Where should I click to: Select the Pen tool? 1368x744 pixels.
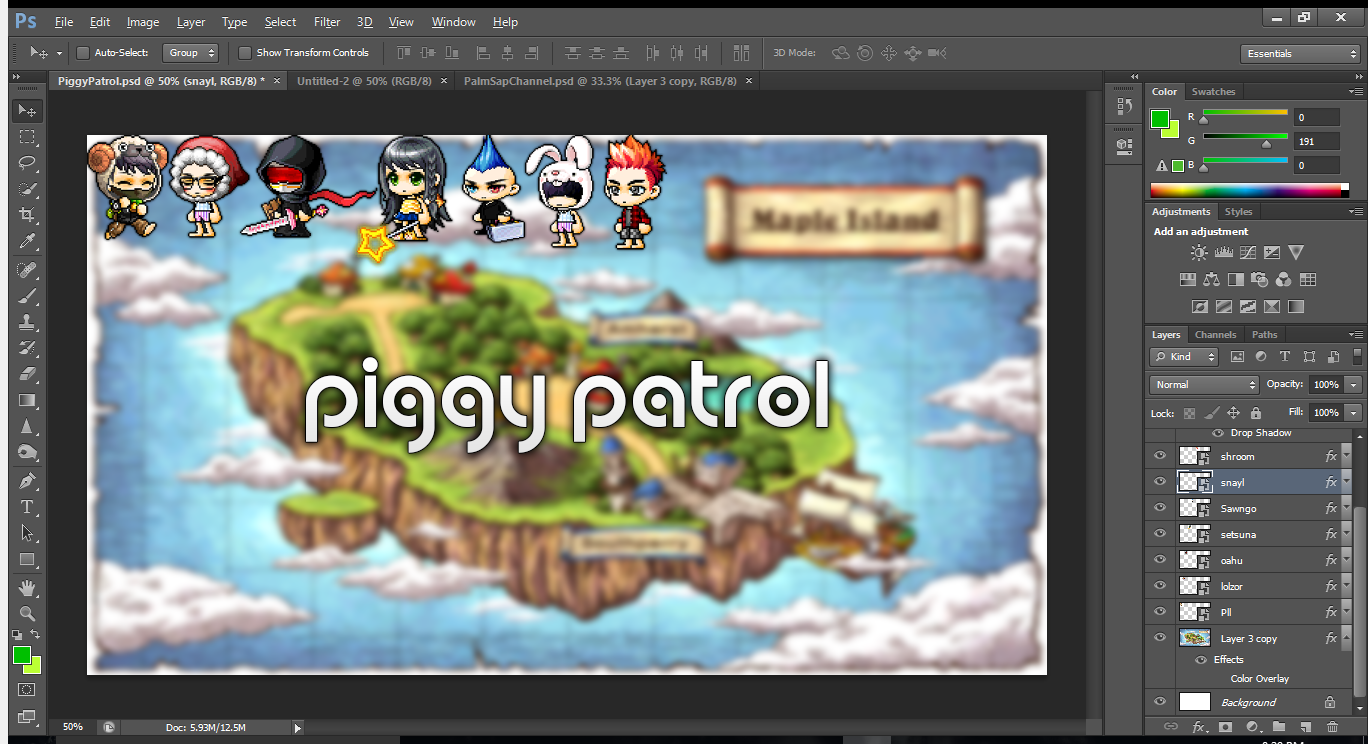point(28,481)
